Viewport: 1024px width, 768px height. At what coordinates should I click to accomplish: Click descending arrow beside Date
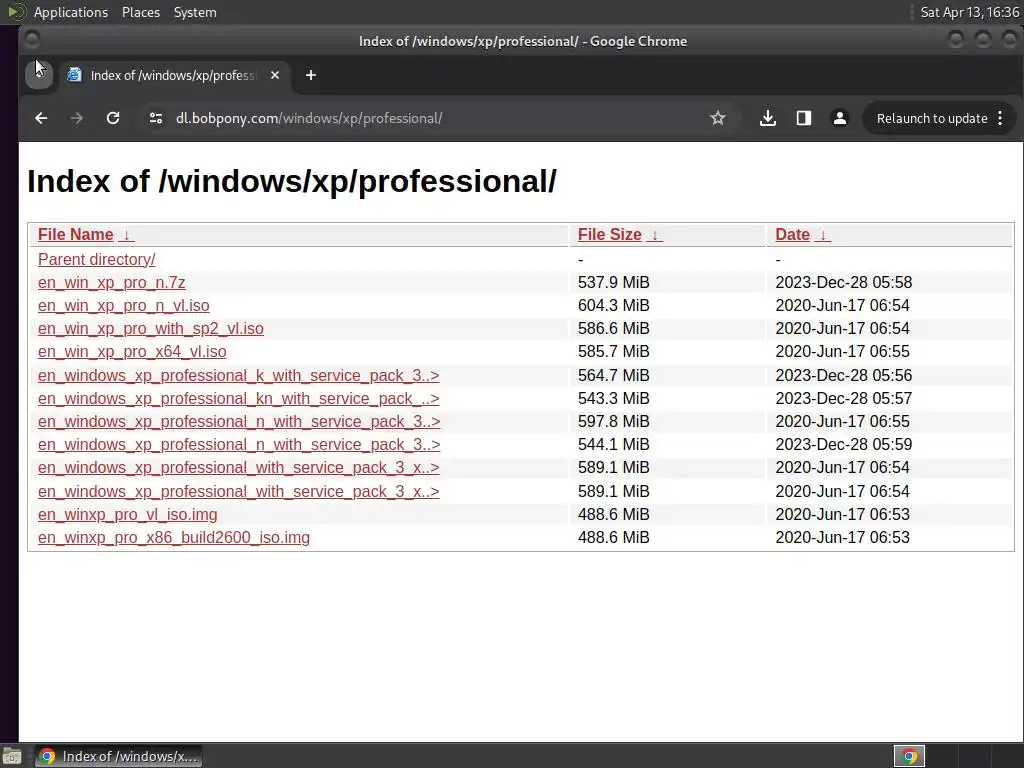(823, 235)
